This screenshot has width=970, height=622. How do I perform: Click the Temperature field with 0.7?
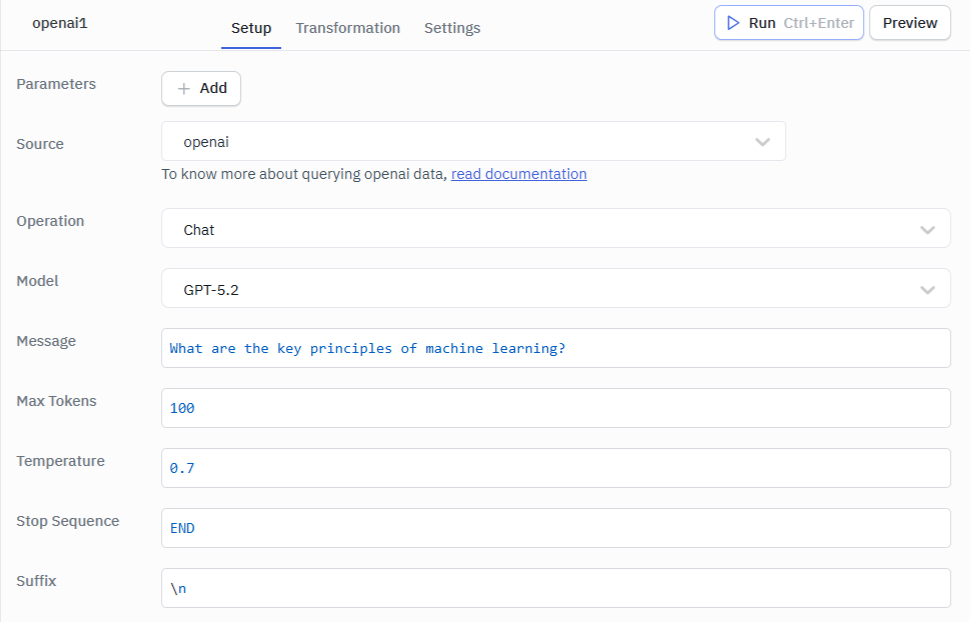(556, 469)
